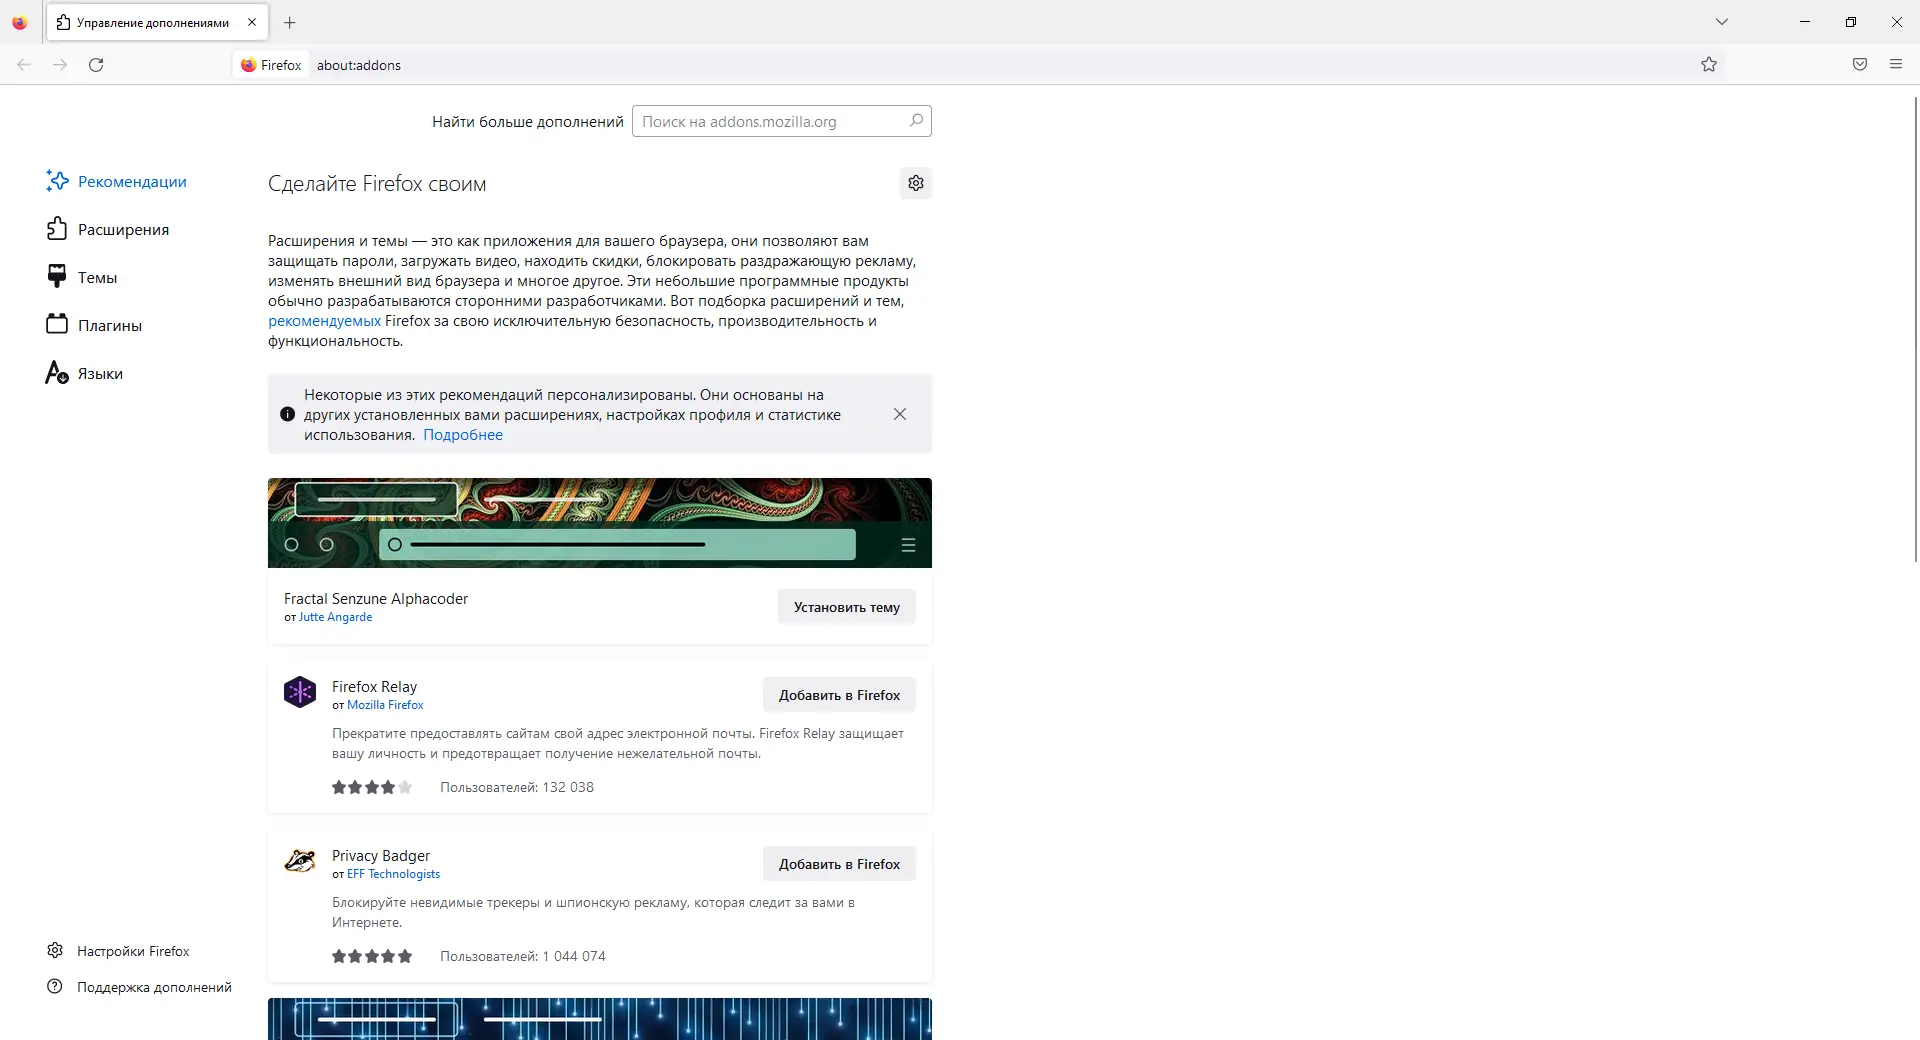Open the recommendations settings gear

tap(915, 183)
